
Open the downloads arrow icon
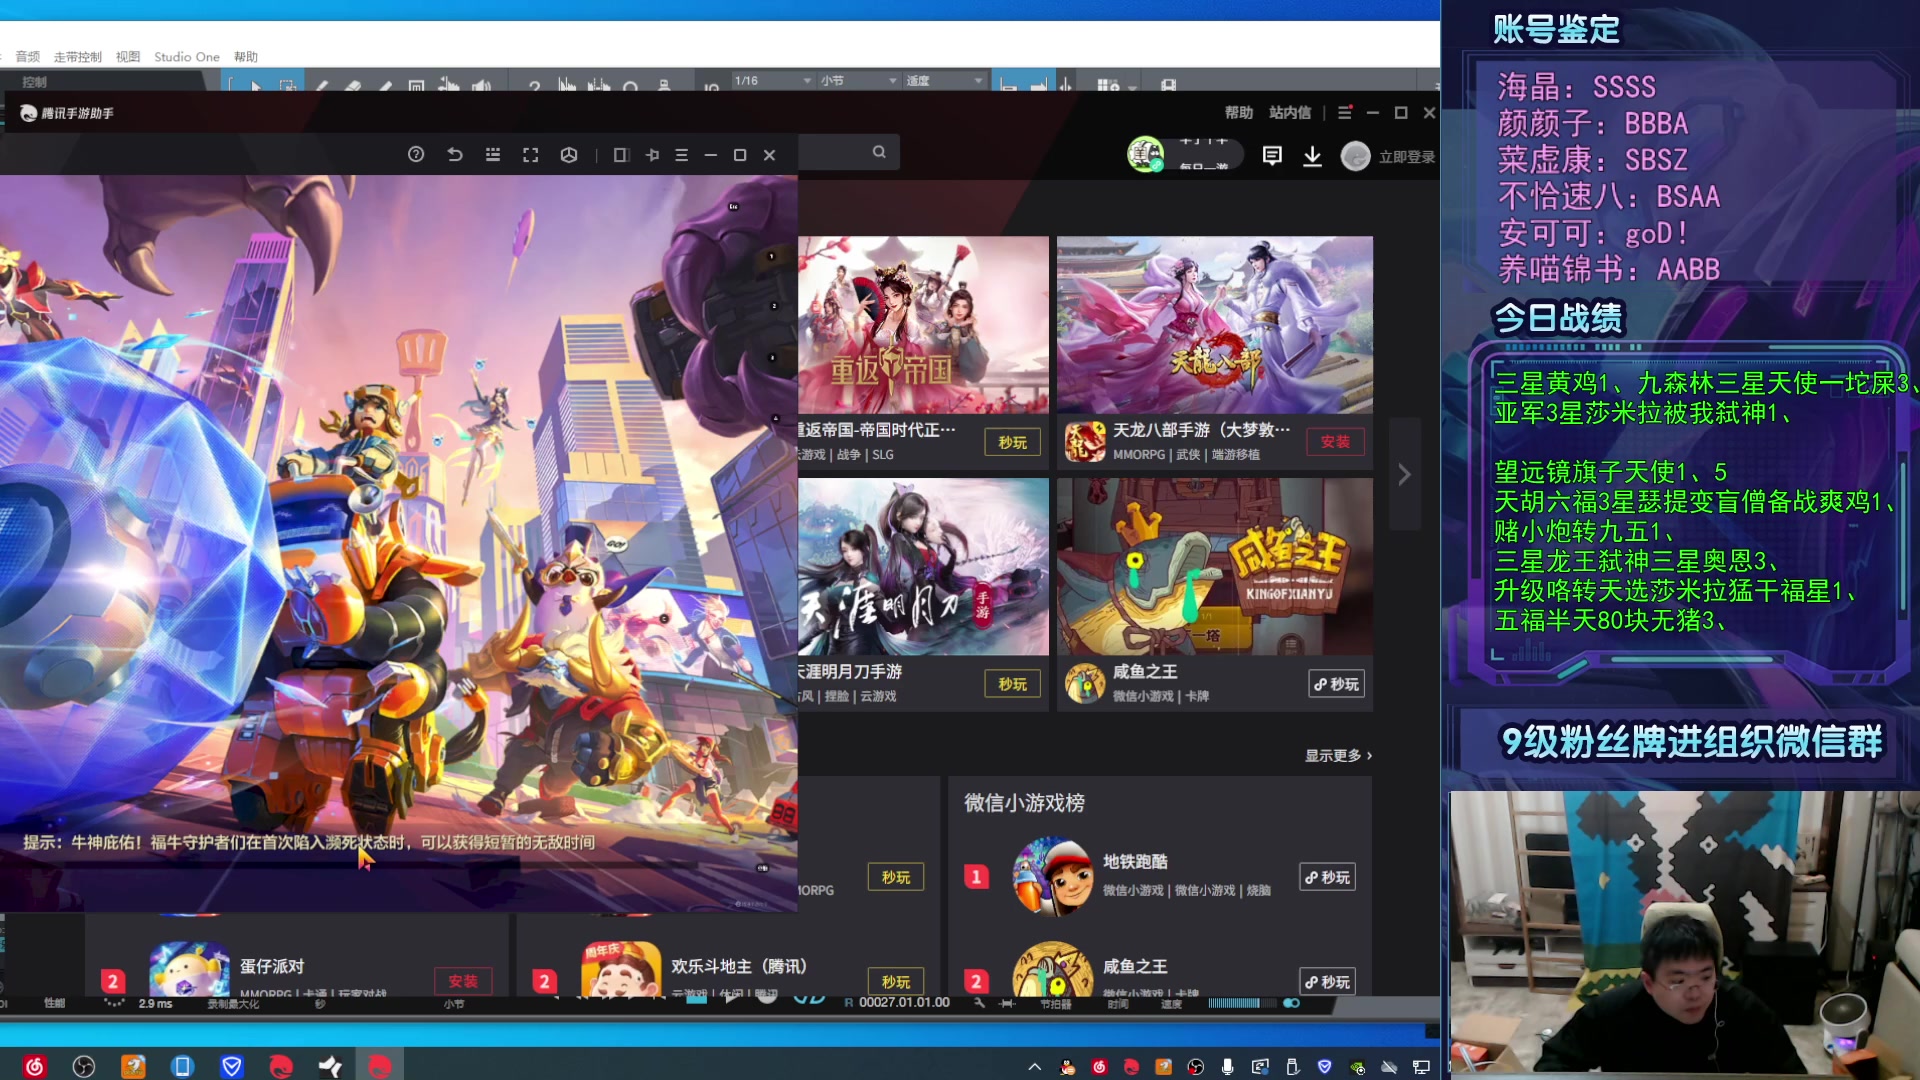click(x=1313, y=156)
